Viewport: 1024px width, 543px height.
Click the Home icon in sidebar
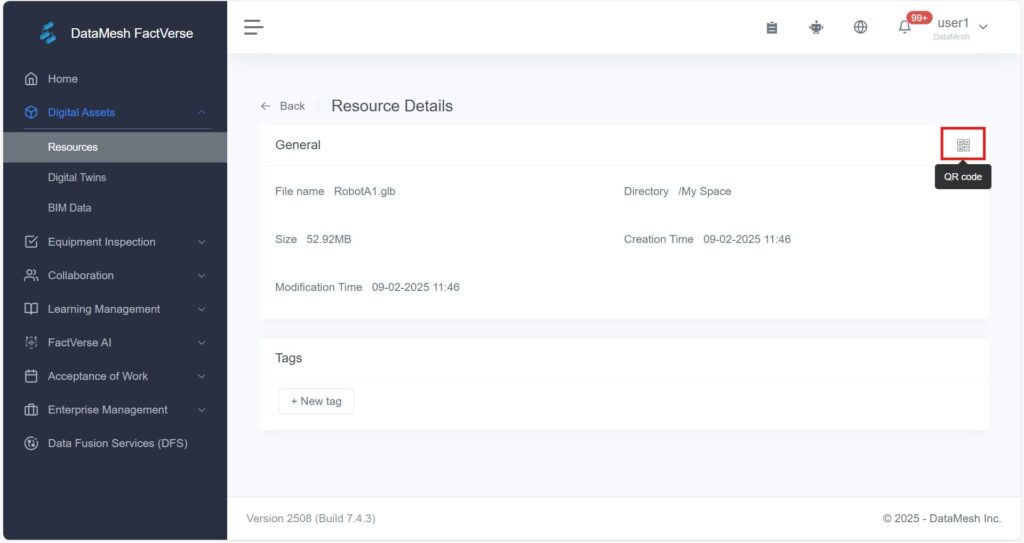point(31,79)
